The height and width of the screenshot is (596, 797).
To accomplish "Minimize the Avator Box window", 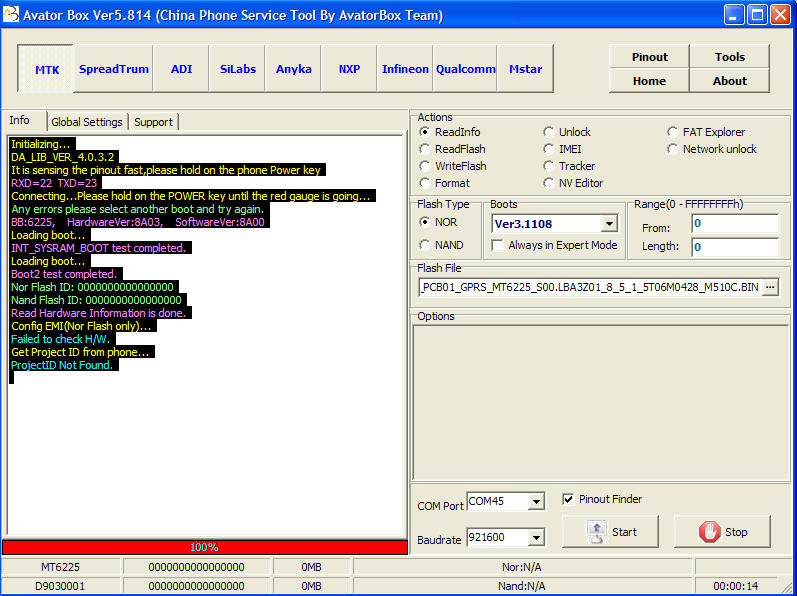I will (733, 15).
